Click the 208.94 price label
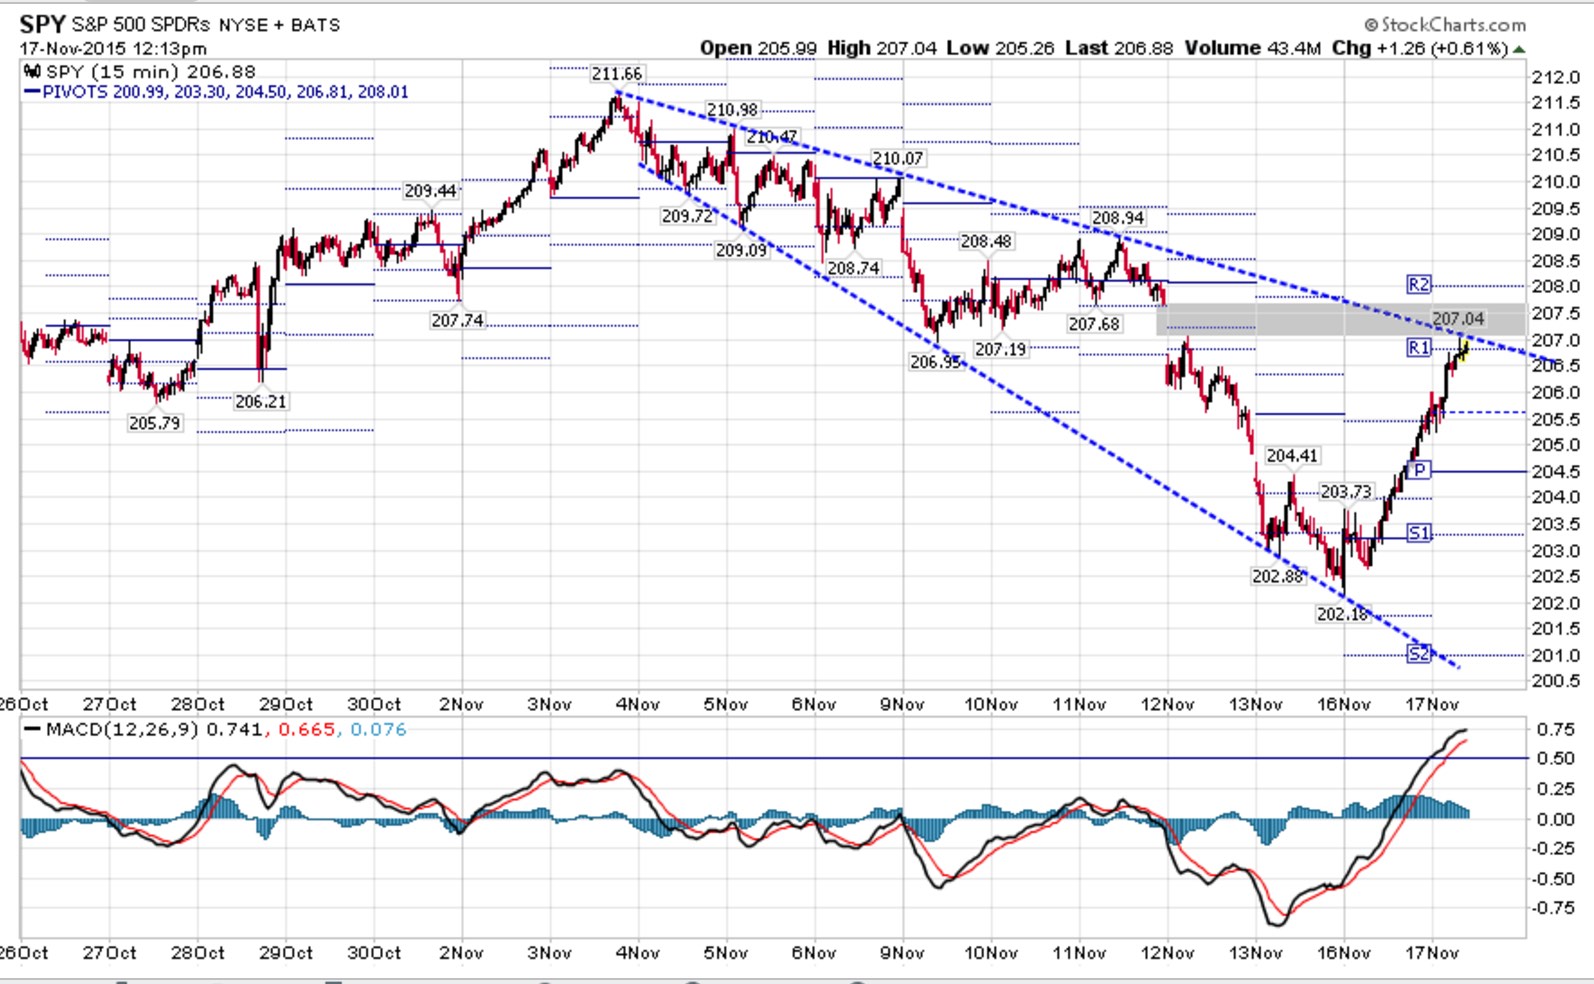 tap(1118, 218)
